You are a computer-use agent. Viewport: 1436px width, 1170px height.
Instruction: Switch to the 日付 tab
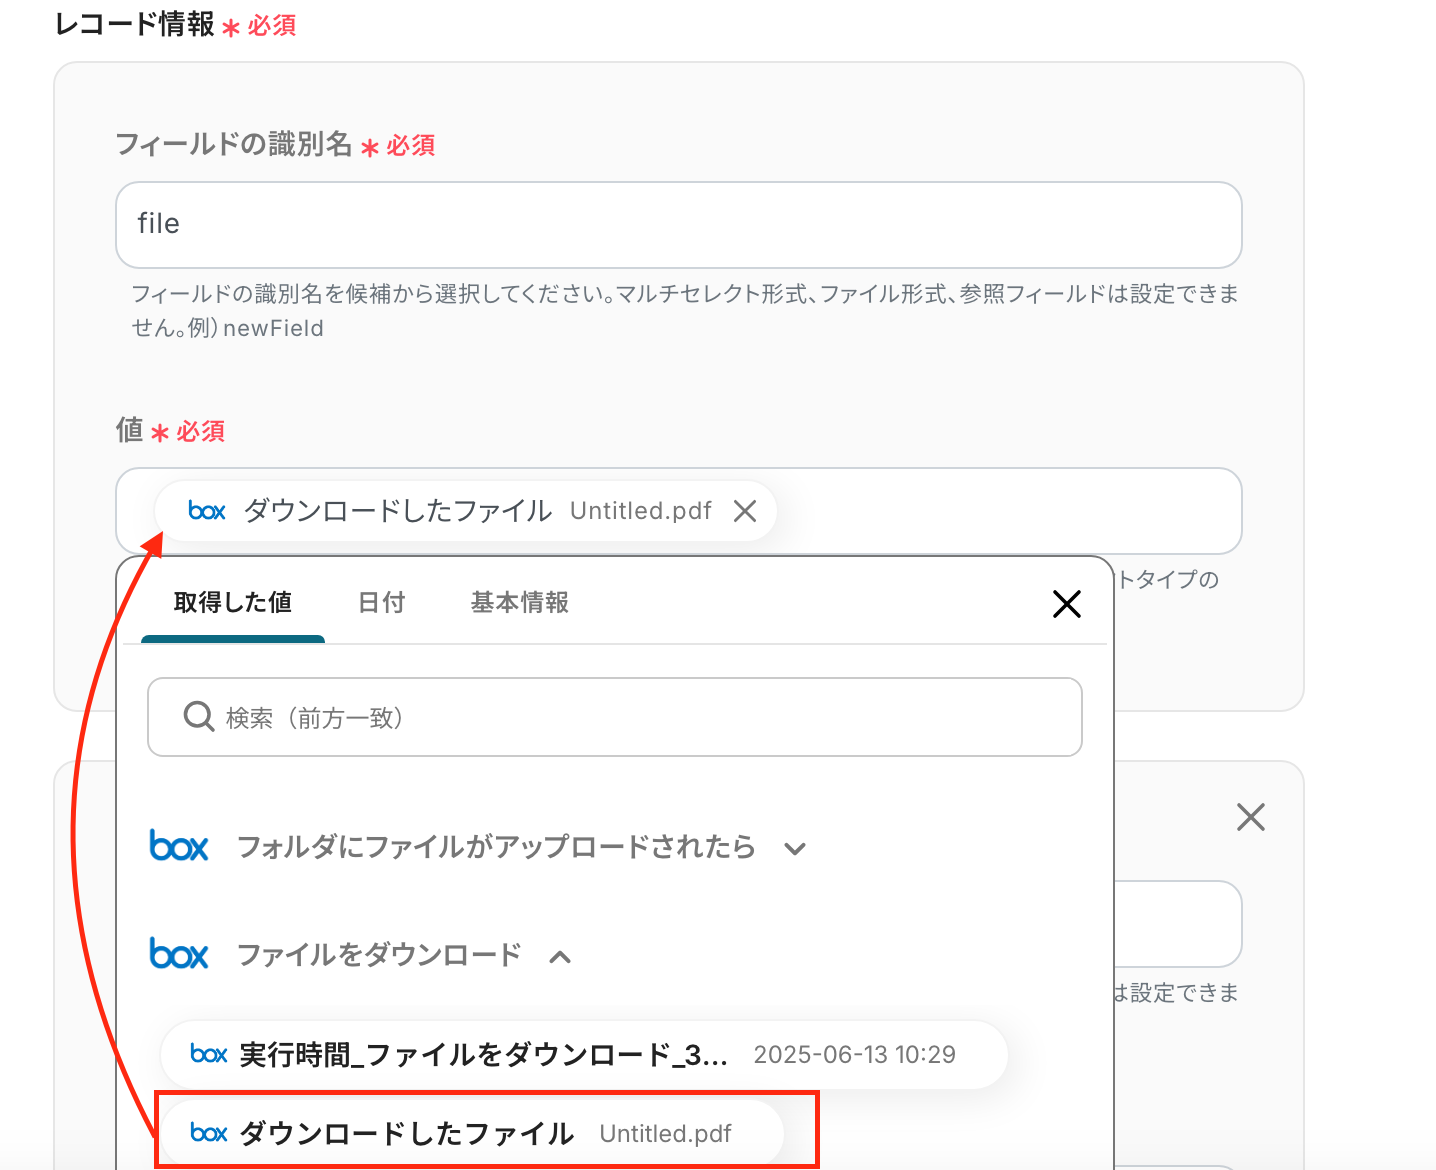click(x=382, y=603)
